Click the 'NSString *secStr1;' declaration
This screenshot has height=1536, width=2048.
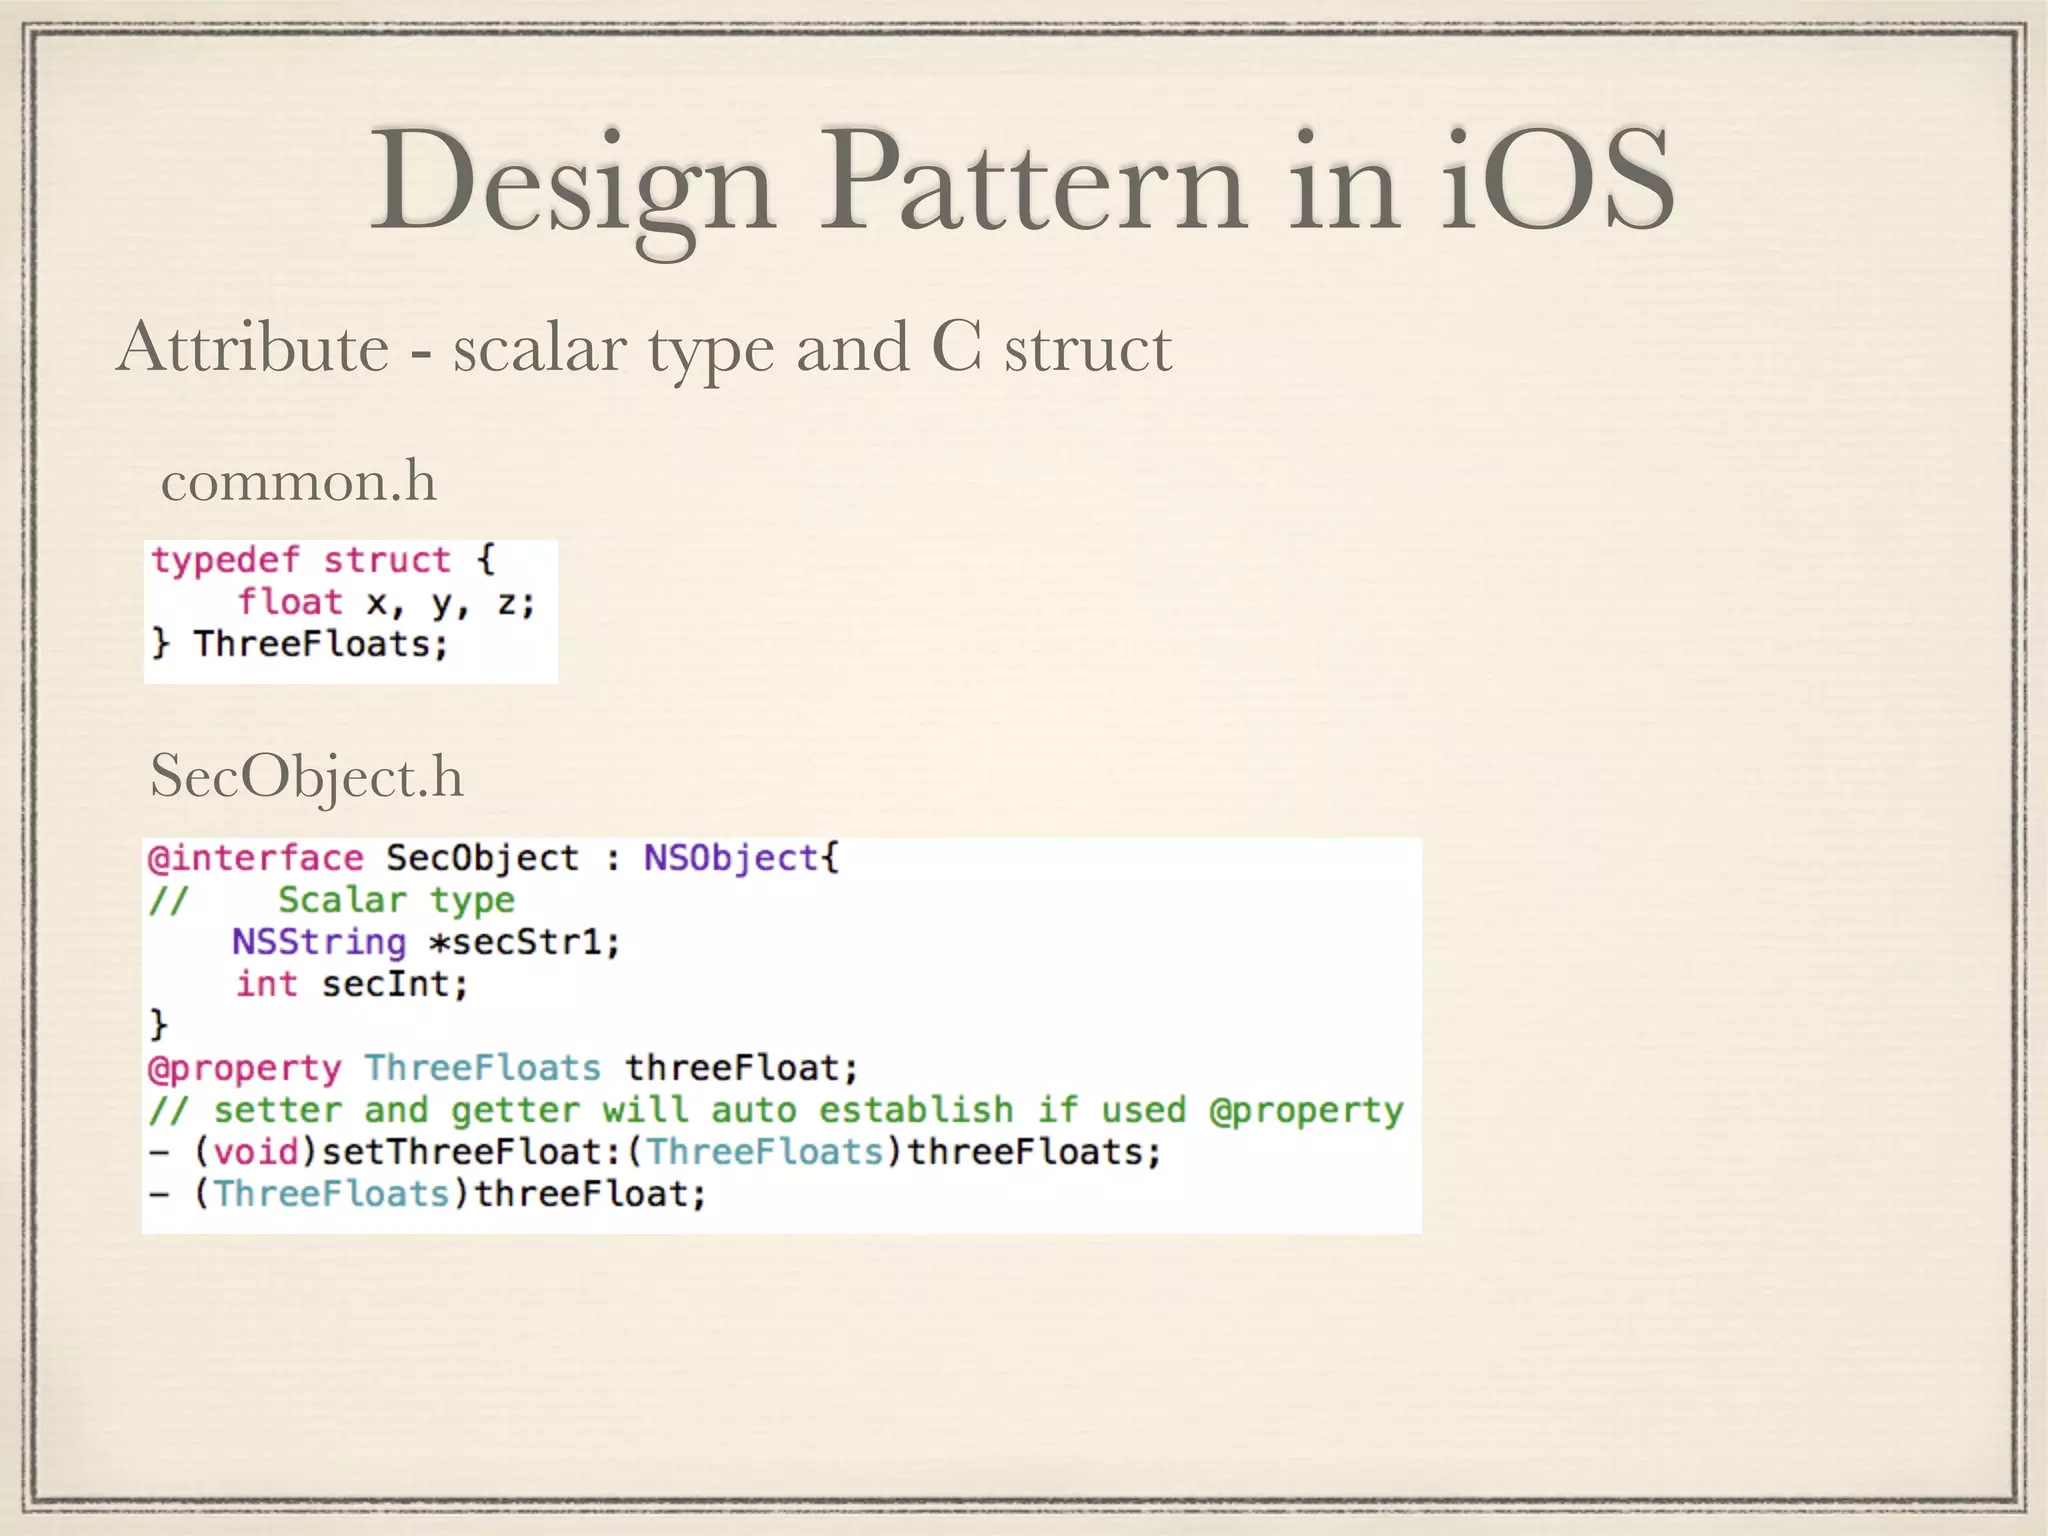pos(426,942)
